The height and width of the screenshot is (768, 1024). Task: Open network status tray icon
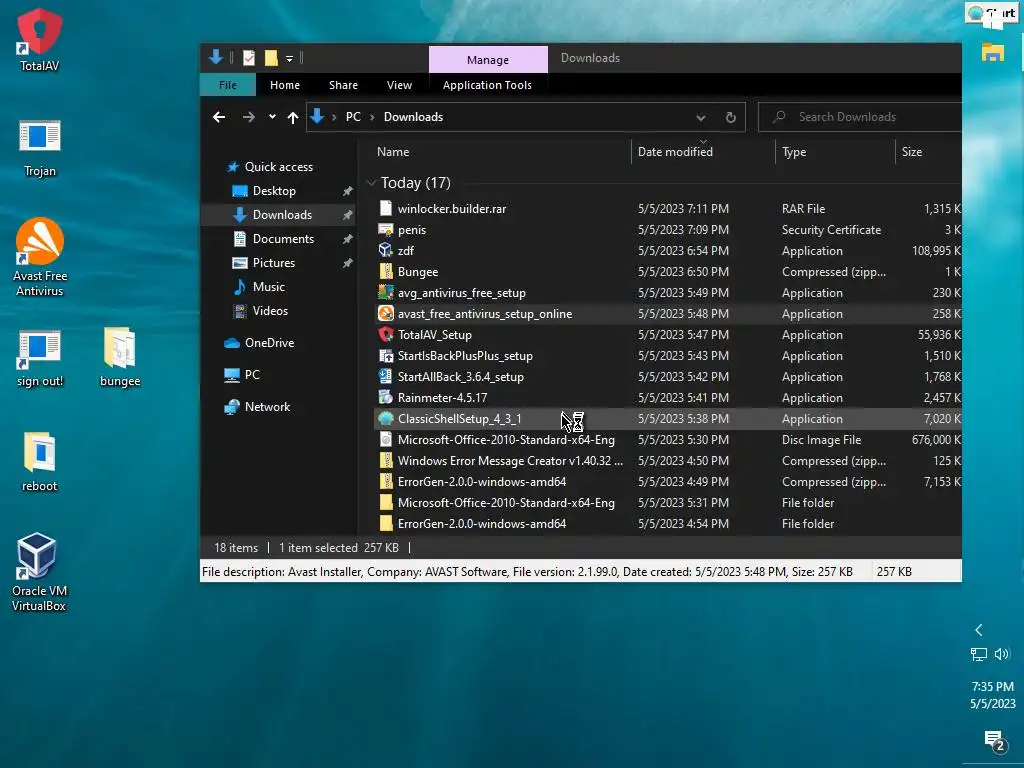click(978, 654)
